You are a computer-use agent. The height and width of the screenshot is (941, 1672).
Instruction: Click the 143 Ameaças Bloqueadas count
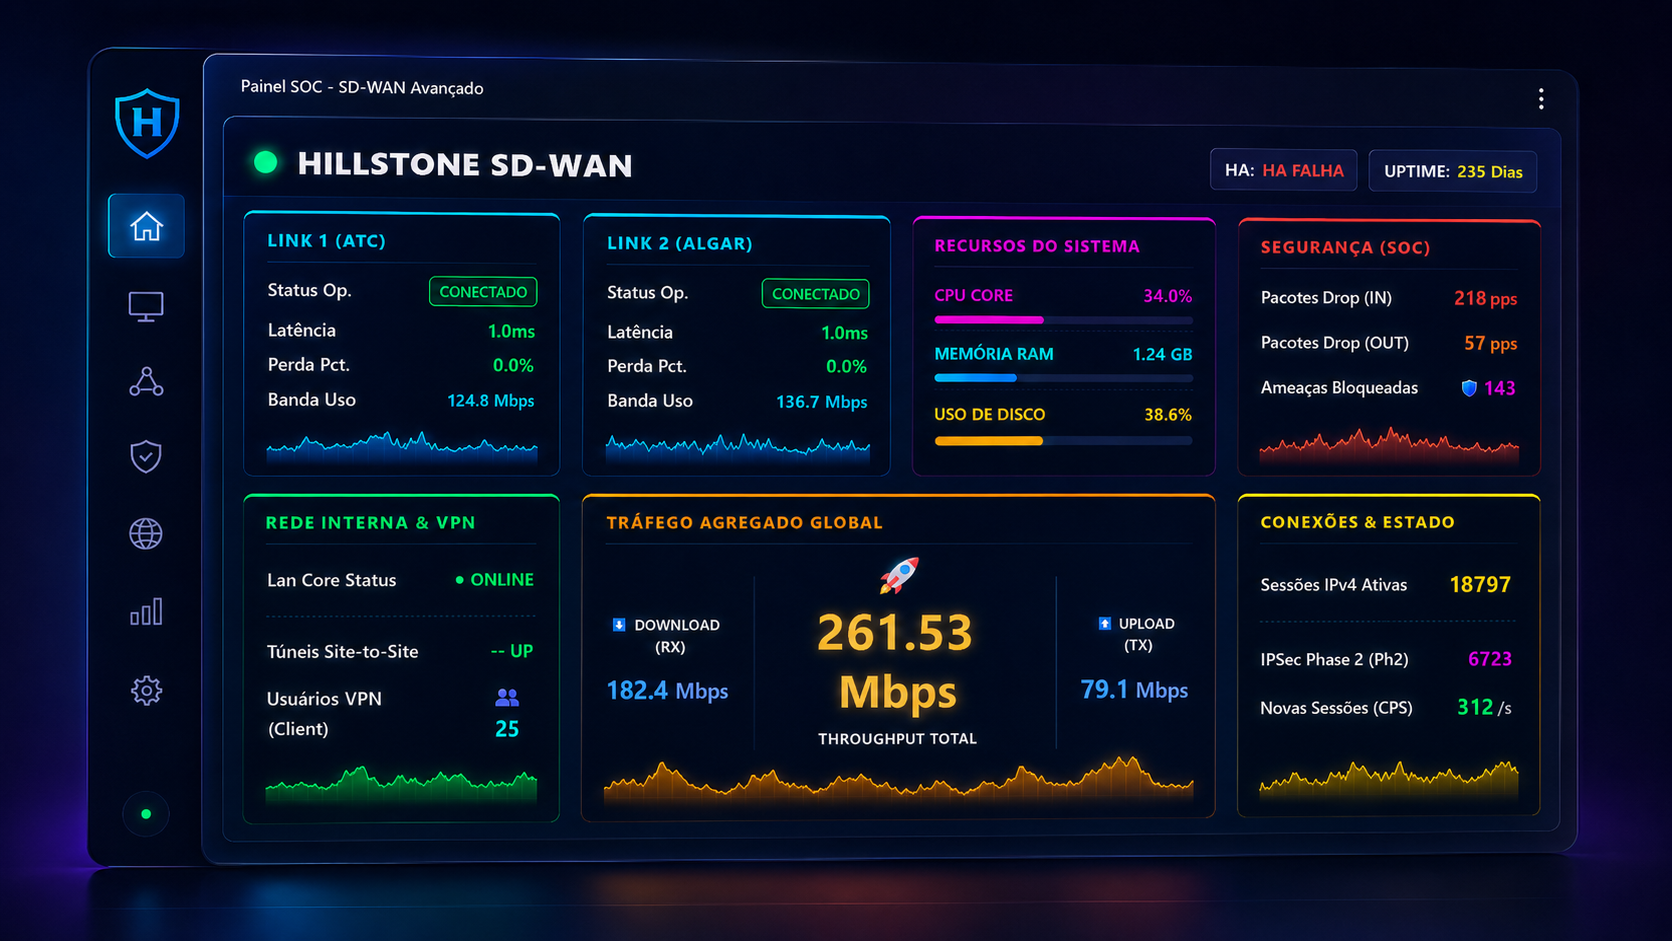[1499, 388]
